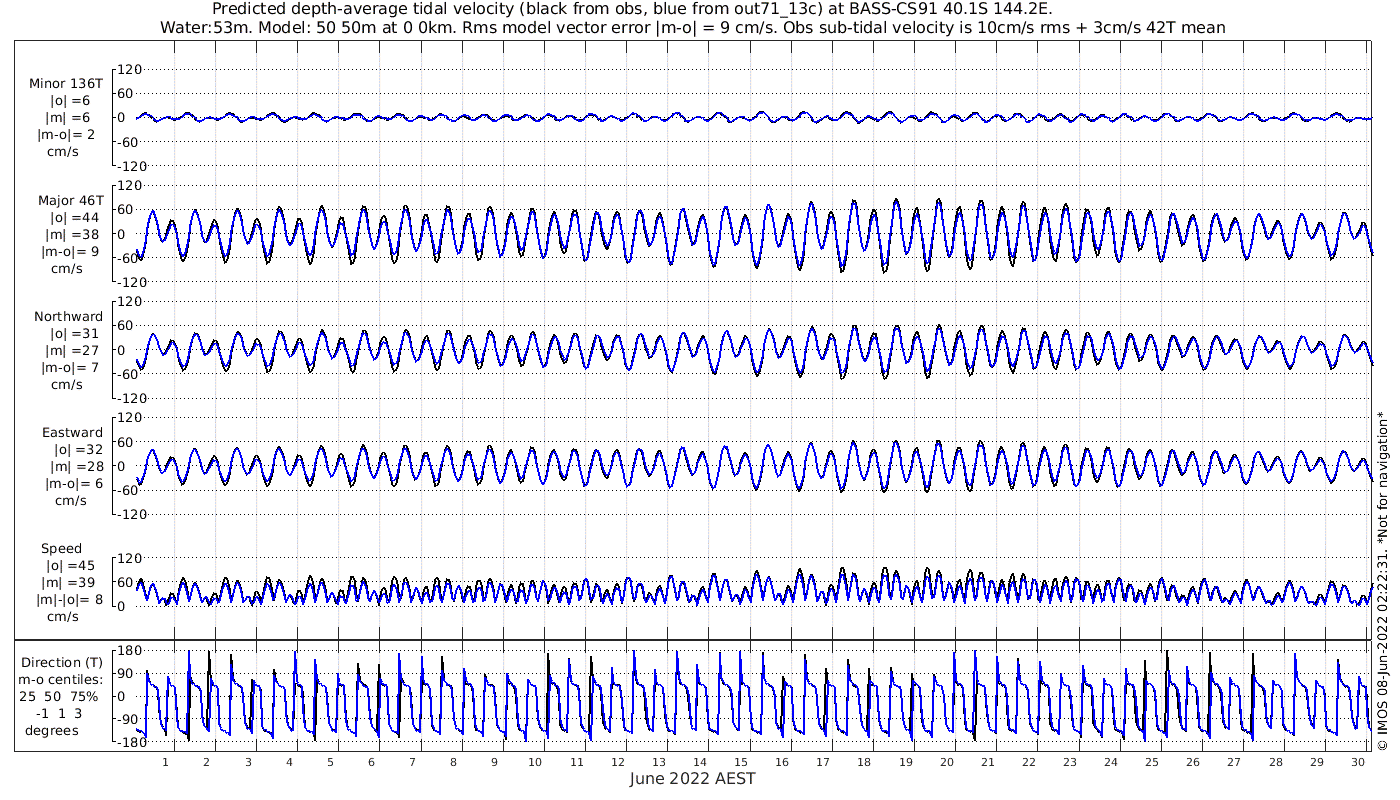Click the day '26' tick label on x-axis
This screenshot has width=1400, height=800.
(1193, 762)
